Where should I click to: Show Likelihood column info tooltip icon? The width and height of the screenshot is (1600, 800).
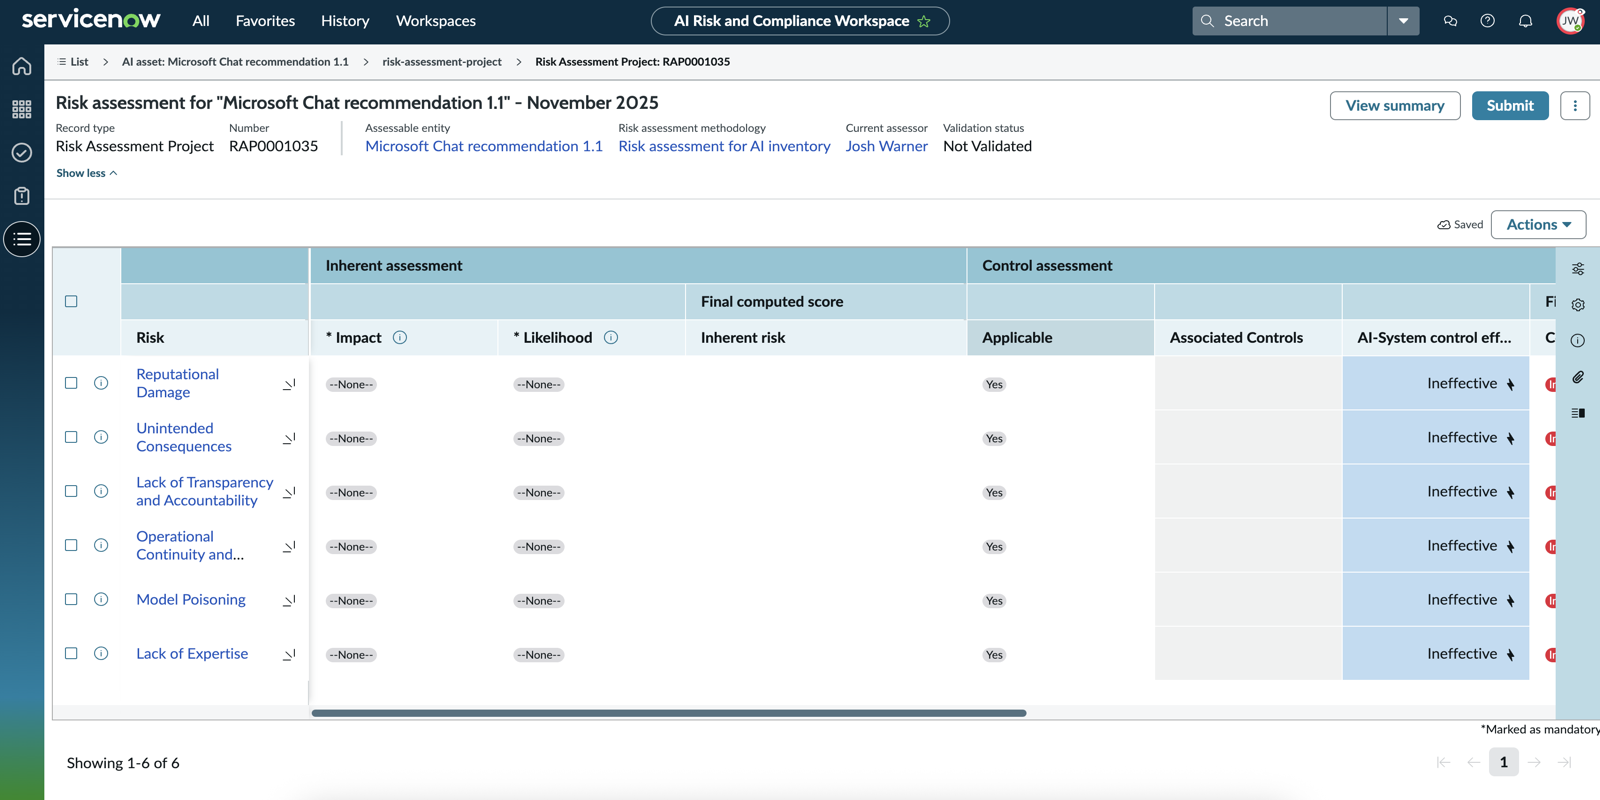[611, 338]
